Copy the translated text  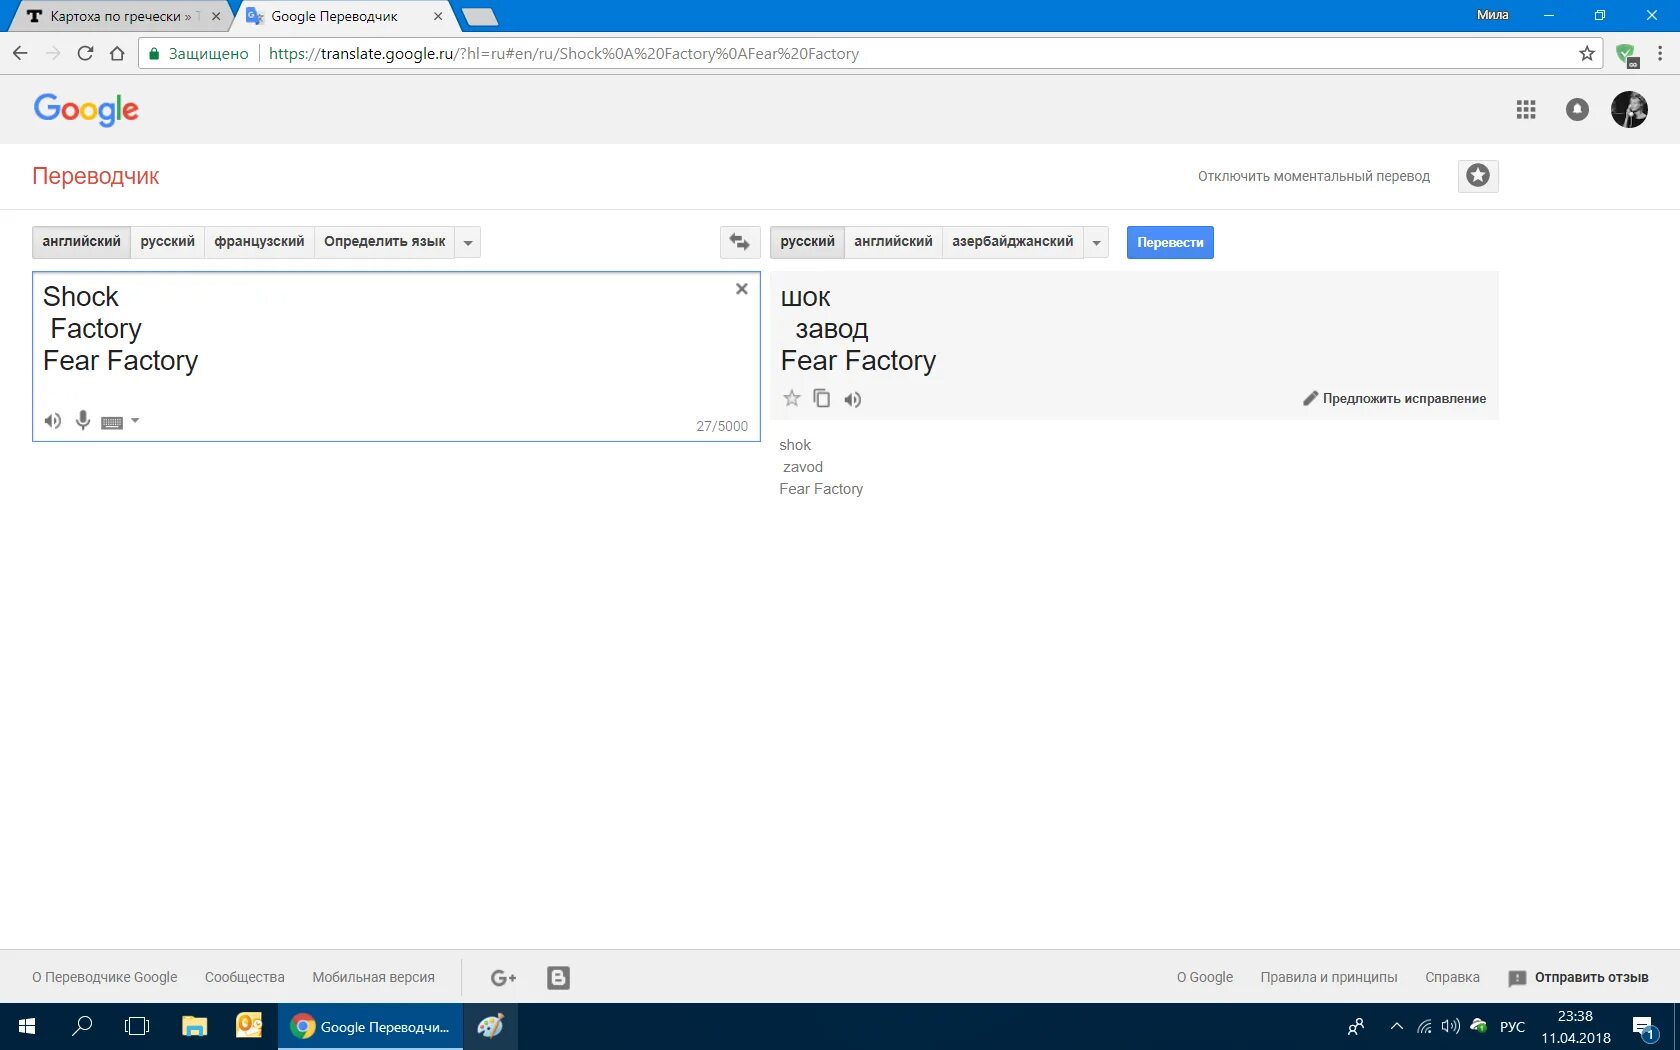(822, 398)
